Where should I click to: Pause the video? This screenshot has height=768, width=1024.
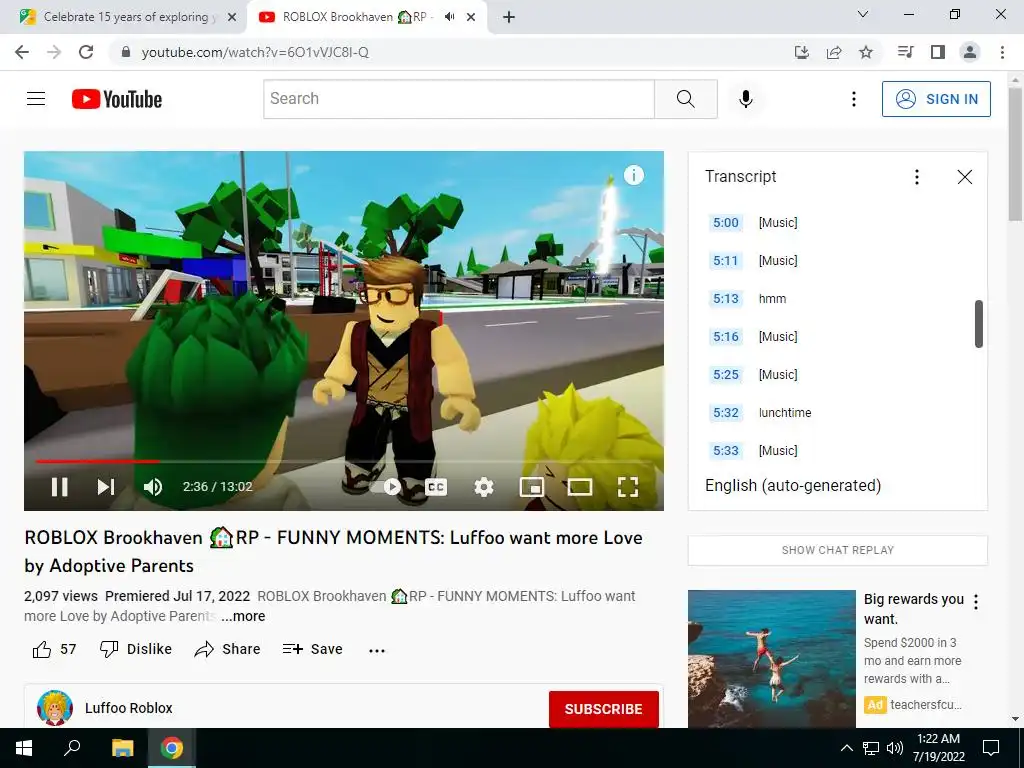[59, 487]
